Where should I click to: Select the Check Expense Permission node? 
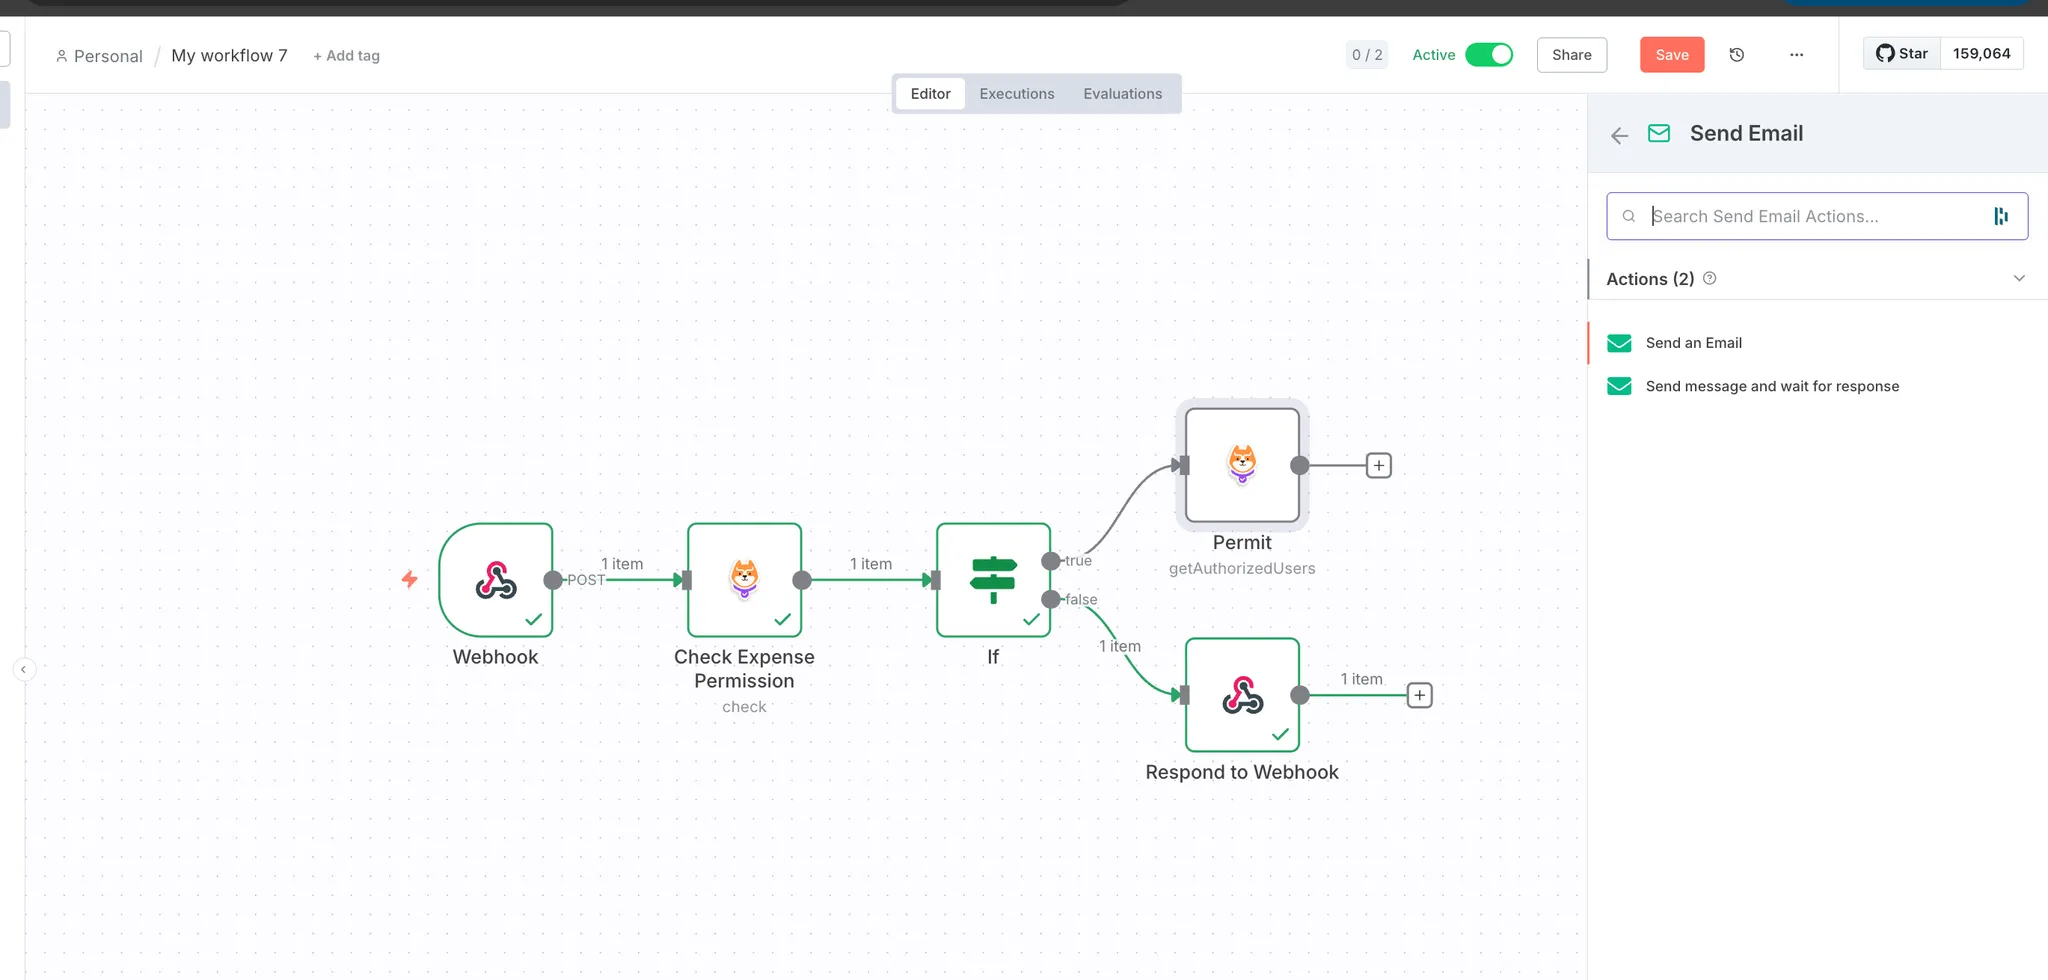744,580
